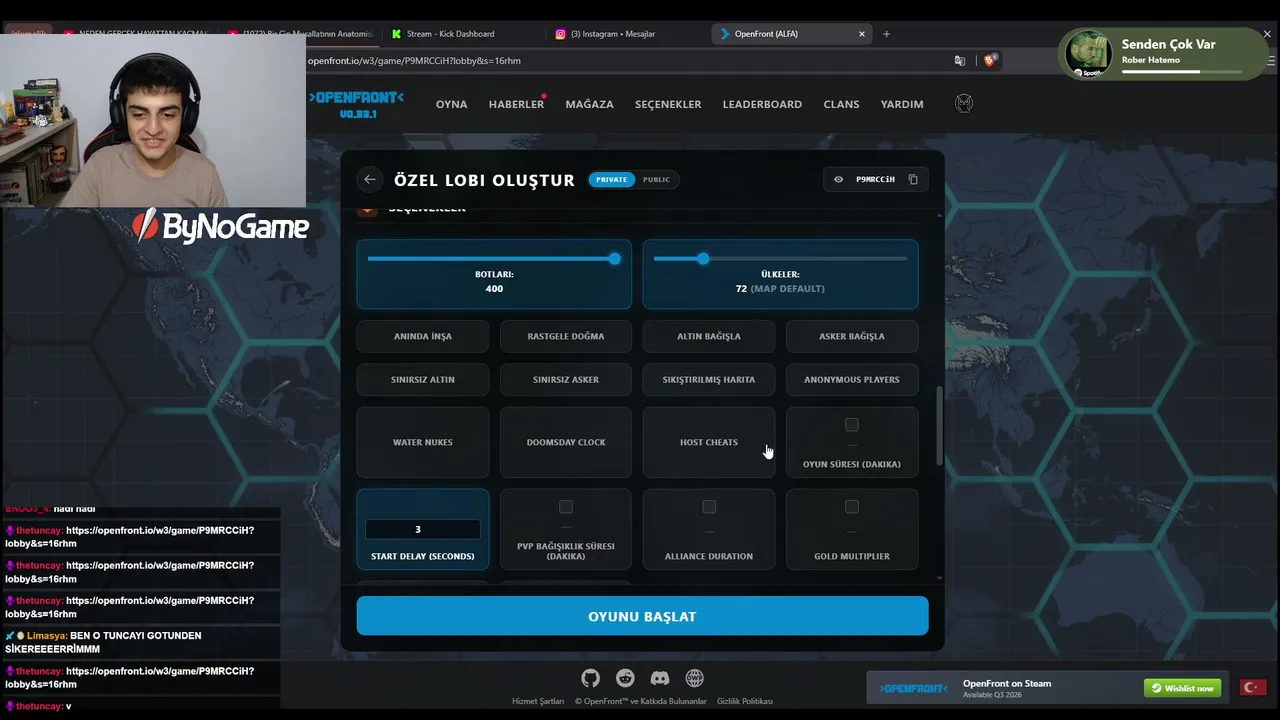Open the GitHub link in footer
Viewport: 1280px width, 720px height.
pos(591,679)
